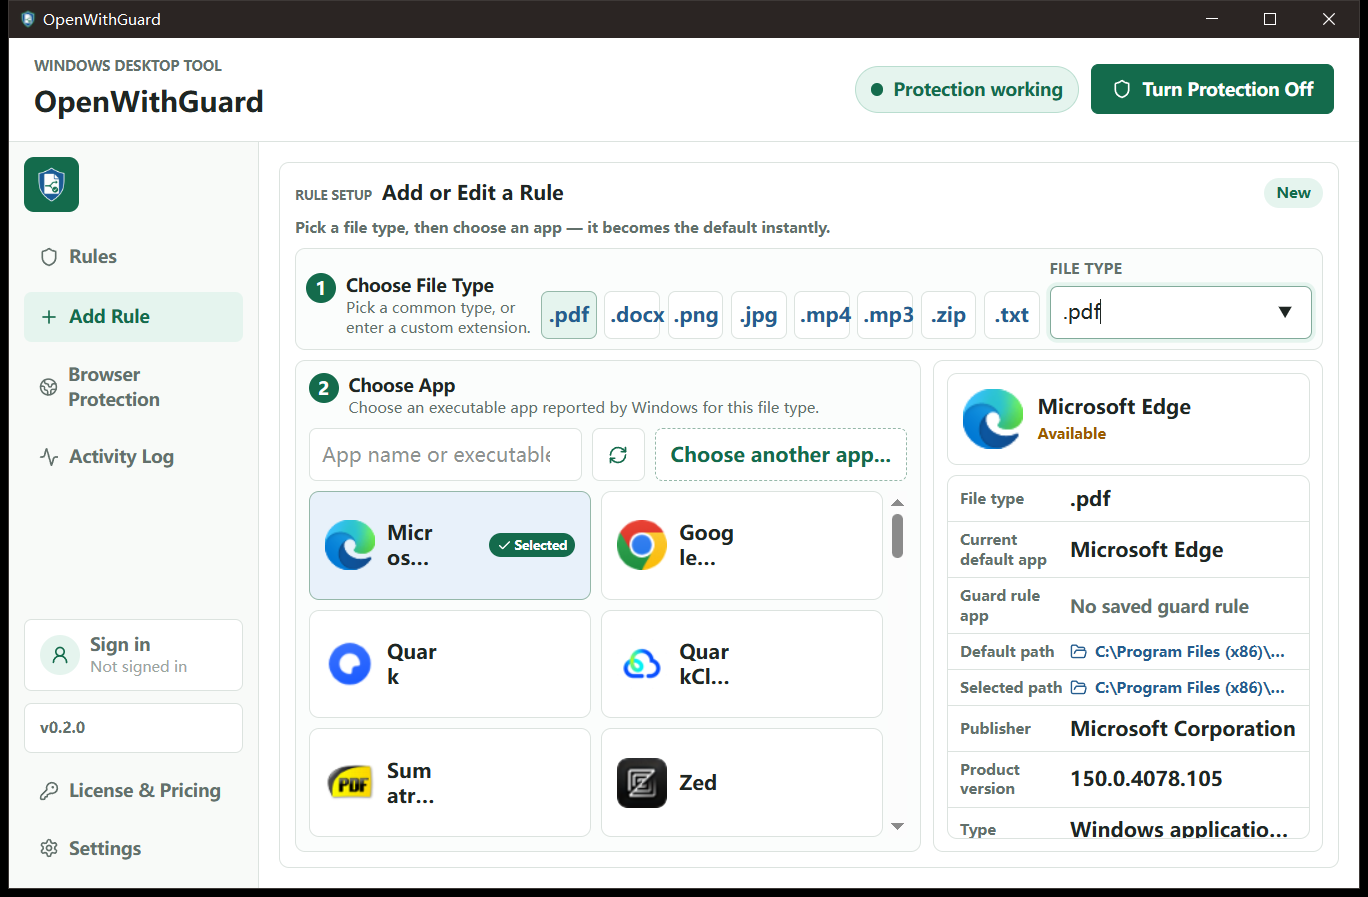
Task: Select the .png file type chip
Action: click(695, 315)
